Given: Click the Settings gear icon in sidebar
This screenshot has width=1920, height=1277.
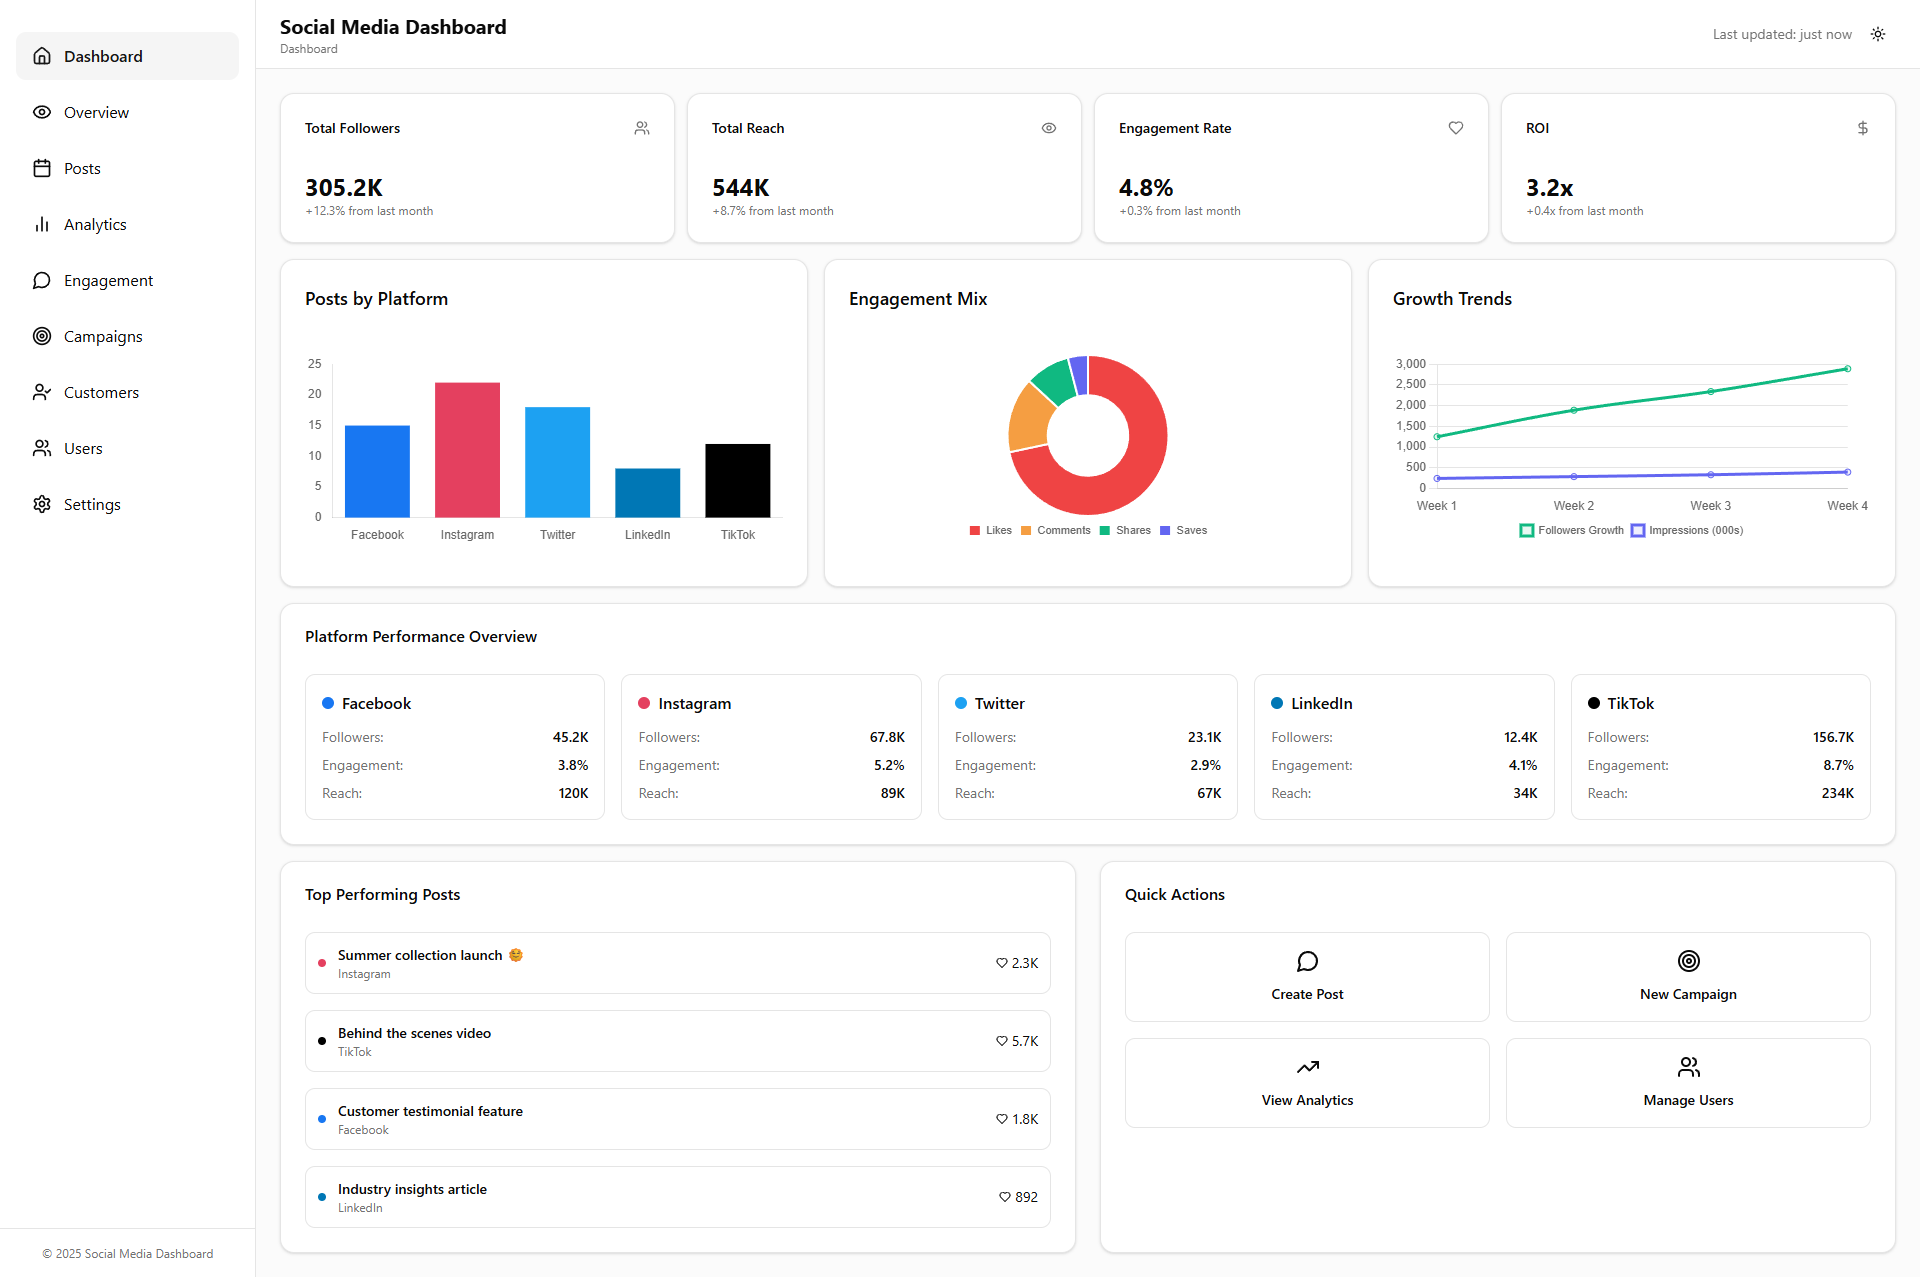Looking at the screenshot, I should pos(42,504).
